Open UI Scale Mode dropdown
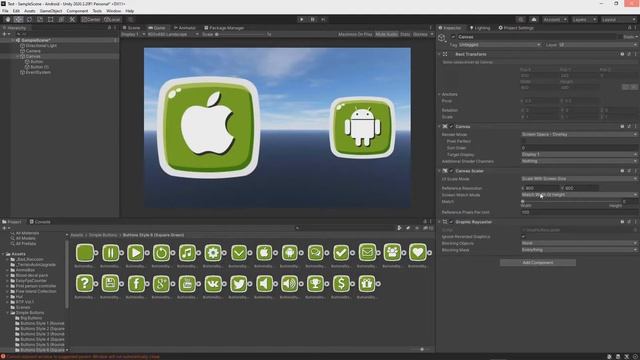This screenshot has width=640, height=360. pyautogui.click(x=579, y=179)
